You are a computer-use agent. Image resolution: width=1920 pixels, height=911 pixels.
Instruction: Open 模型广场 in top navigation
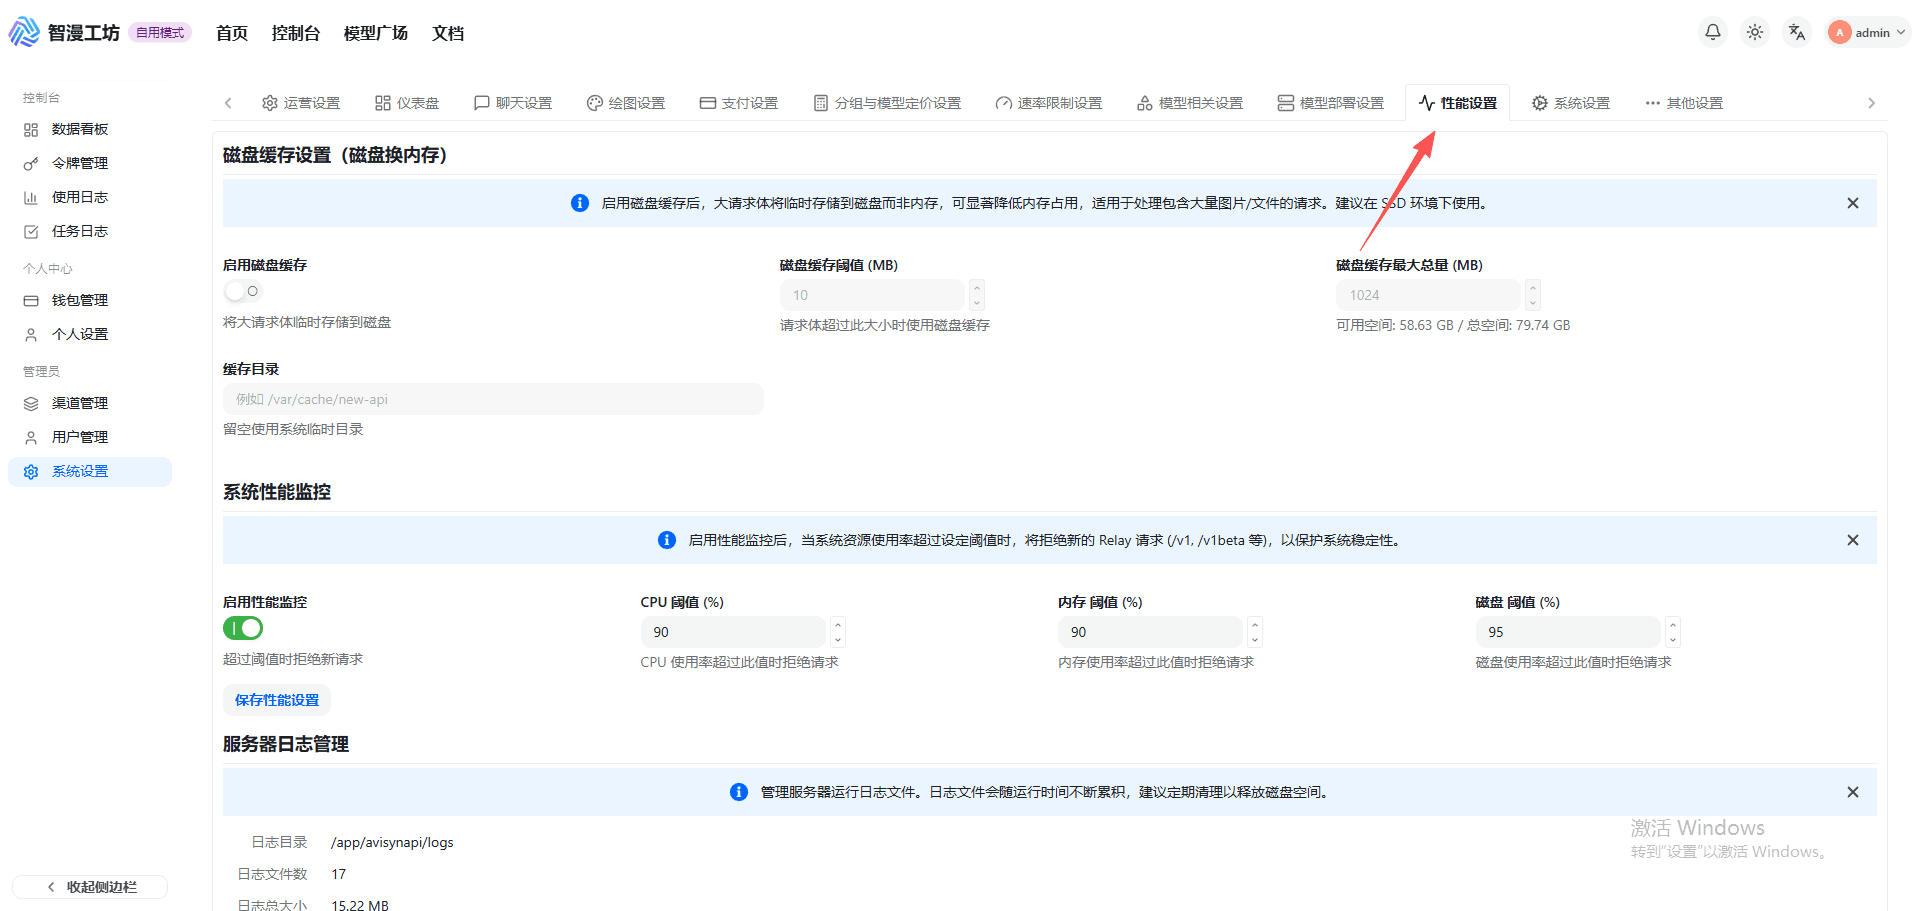(376, 33)
